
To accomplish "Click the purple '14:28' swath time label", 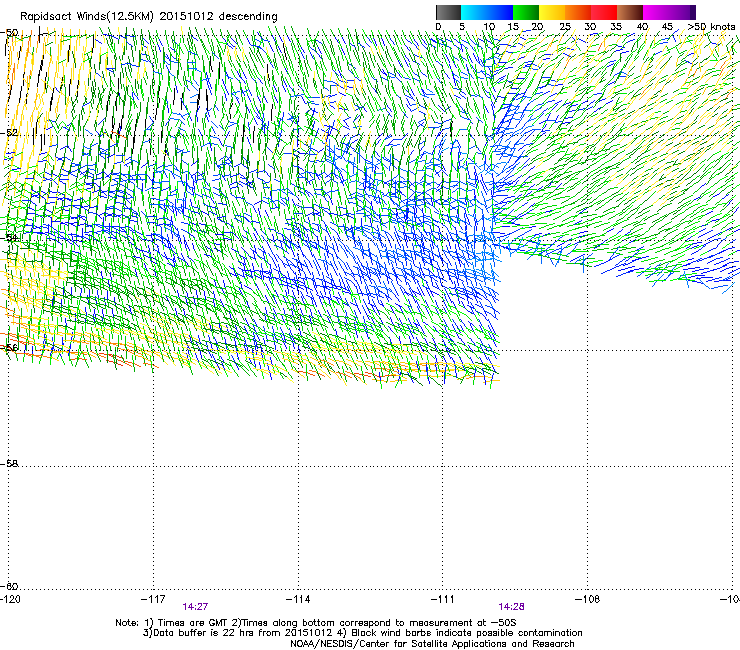I will 512,607.
